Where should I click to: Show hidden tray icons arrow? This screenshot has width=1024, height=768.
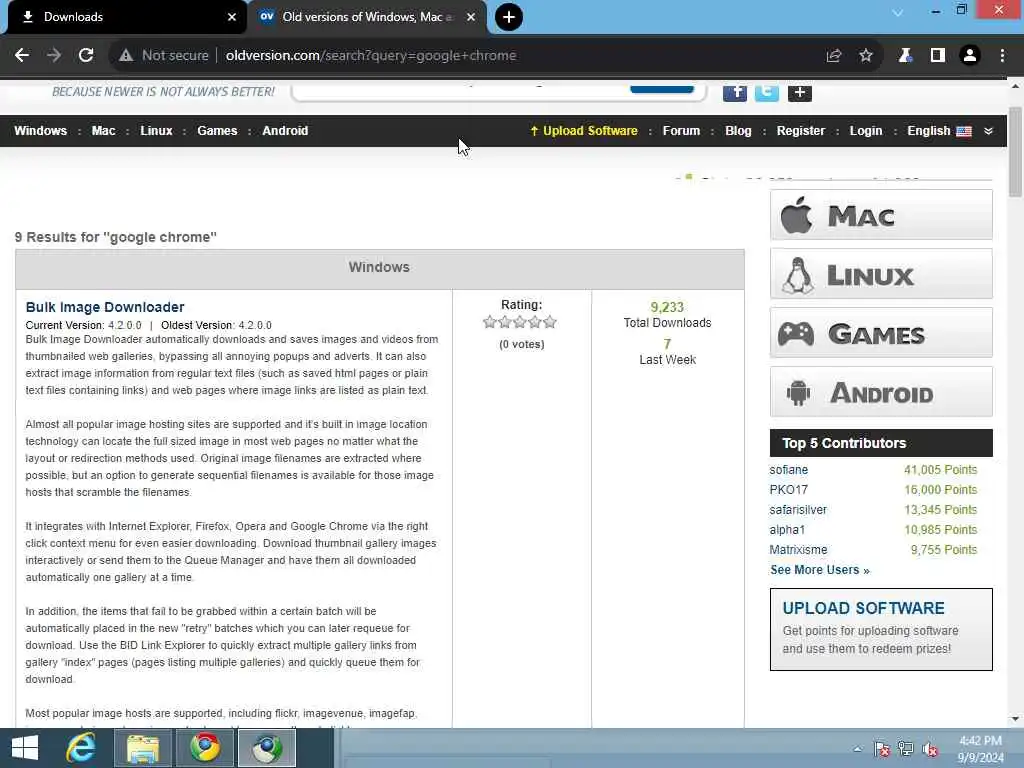[x=857, y=749]
